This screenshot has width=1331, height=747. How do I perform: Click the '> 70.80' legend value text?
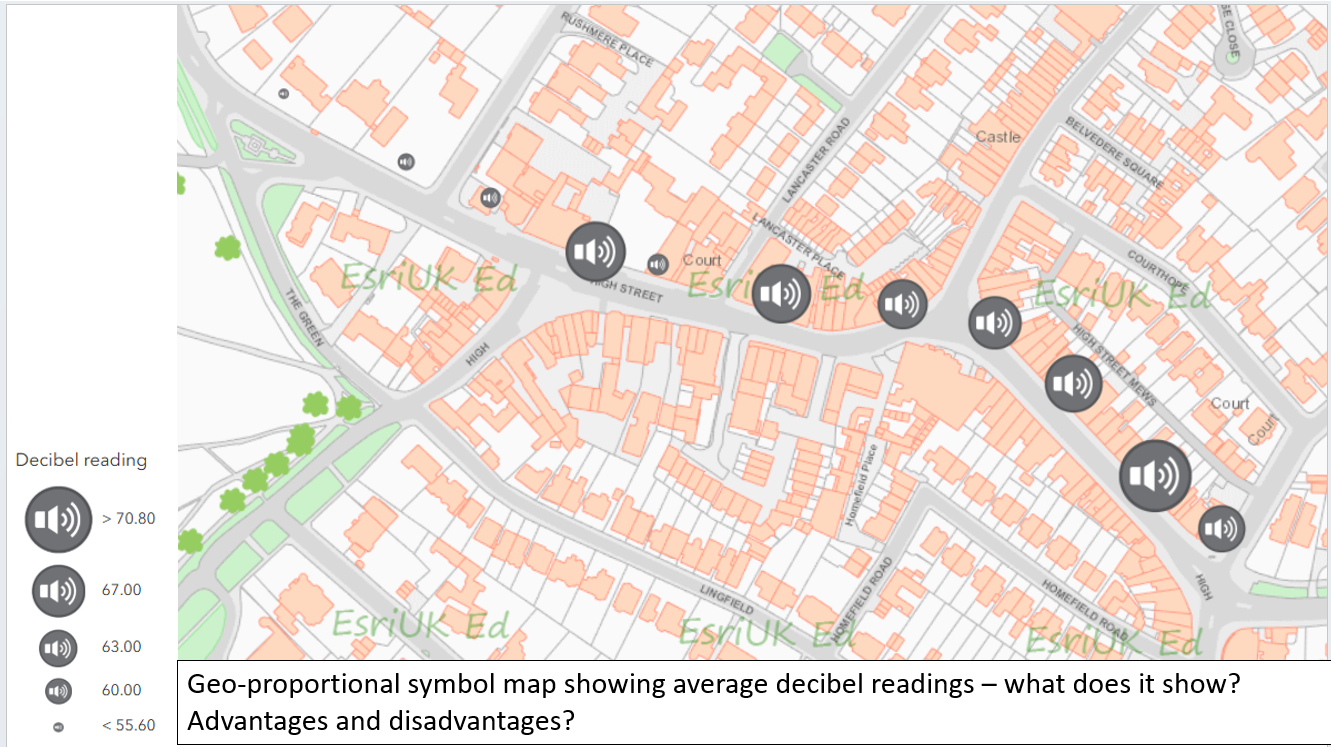(x=129, y=519)
